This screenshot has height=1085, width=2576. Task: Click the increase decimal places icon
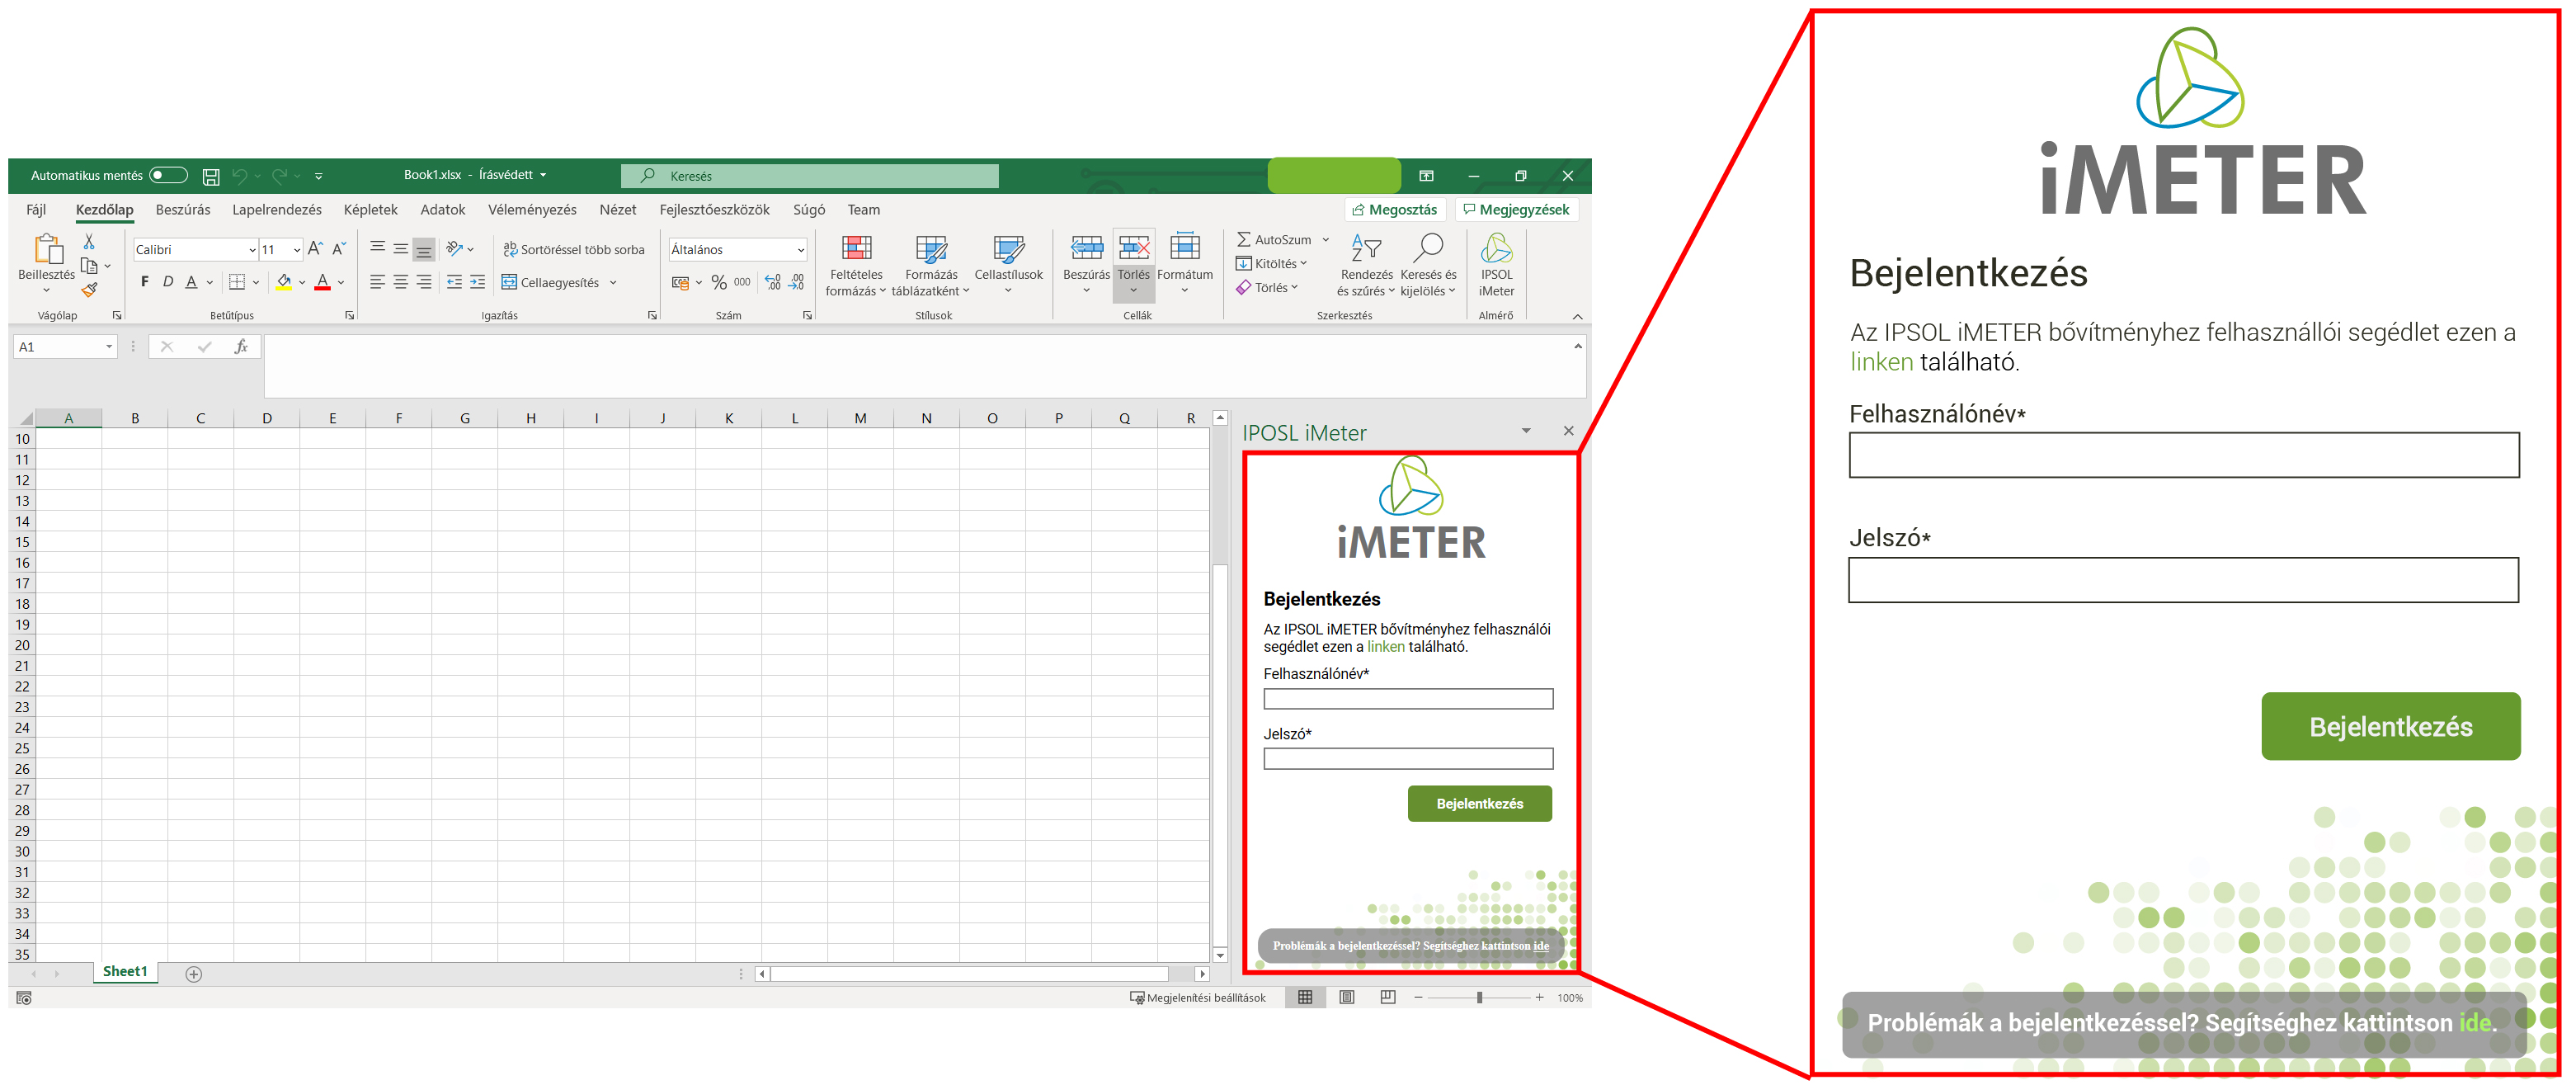coord(773,282)
